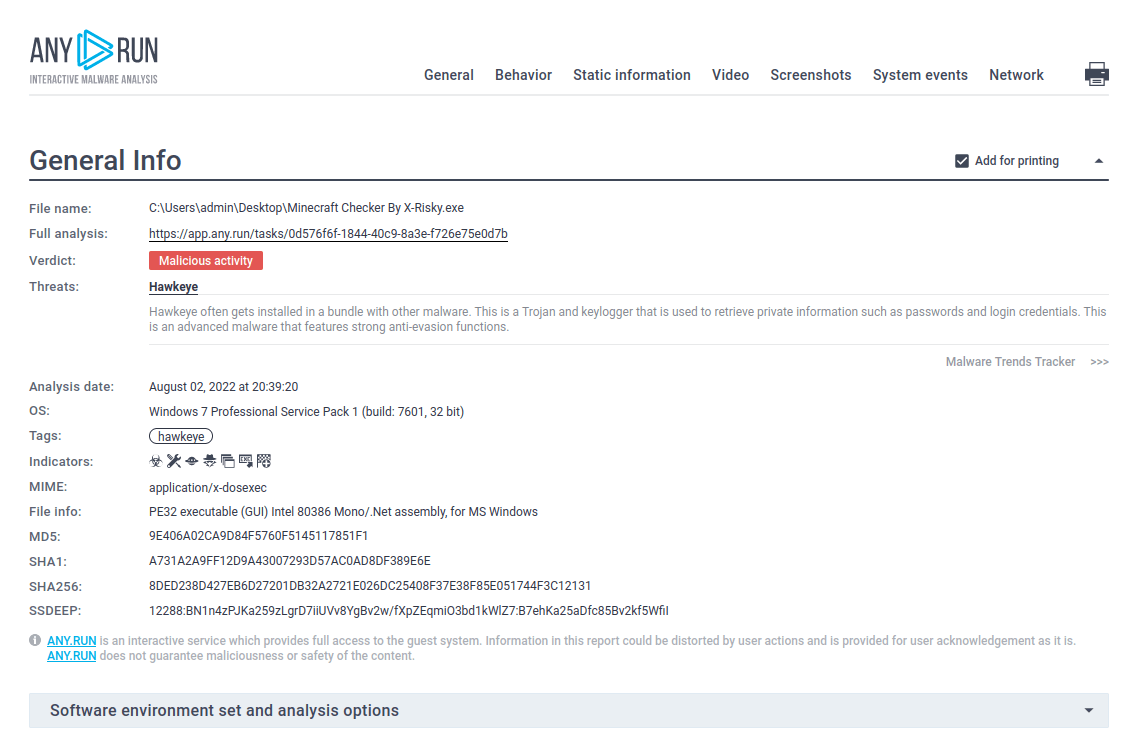1138x750 pixels.
Task: Open the Hawkeye threat link
Action: tap(173, 287)
